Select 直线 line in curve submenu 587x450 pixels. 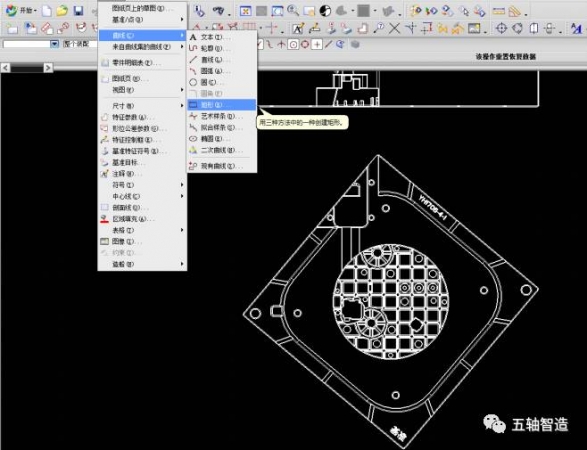tap(222, 60)
